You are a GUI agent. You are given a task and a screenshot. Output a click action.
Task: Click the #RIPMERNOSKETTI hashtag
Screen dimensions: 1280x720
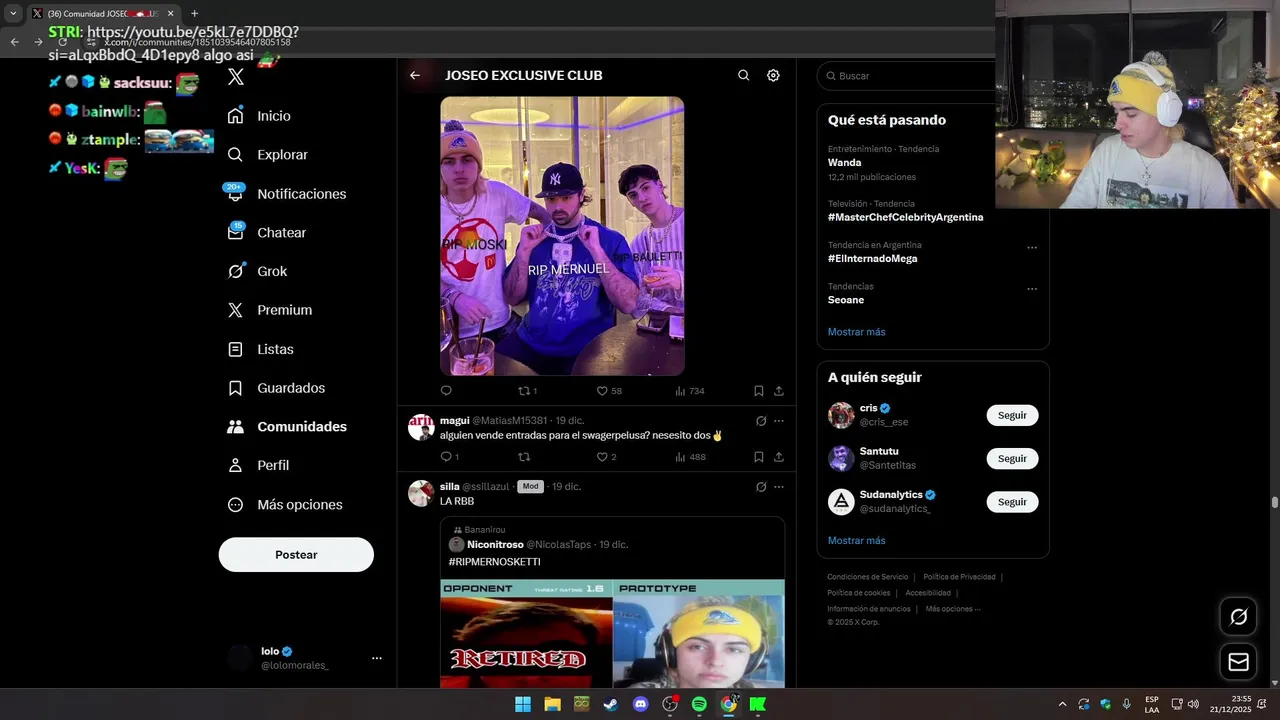point(494,562)
